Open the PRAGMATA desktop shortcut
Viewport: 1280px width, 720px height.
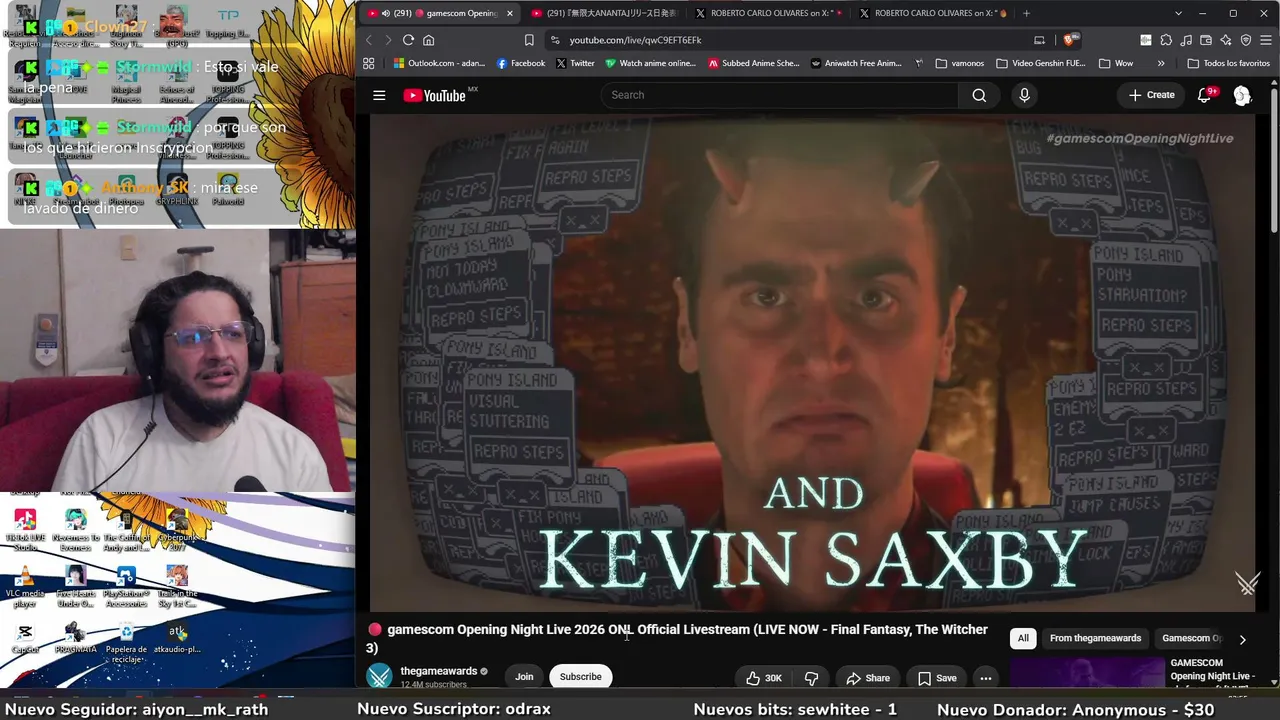coord(75,638)
